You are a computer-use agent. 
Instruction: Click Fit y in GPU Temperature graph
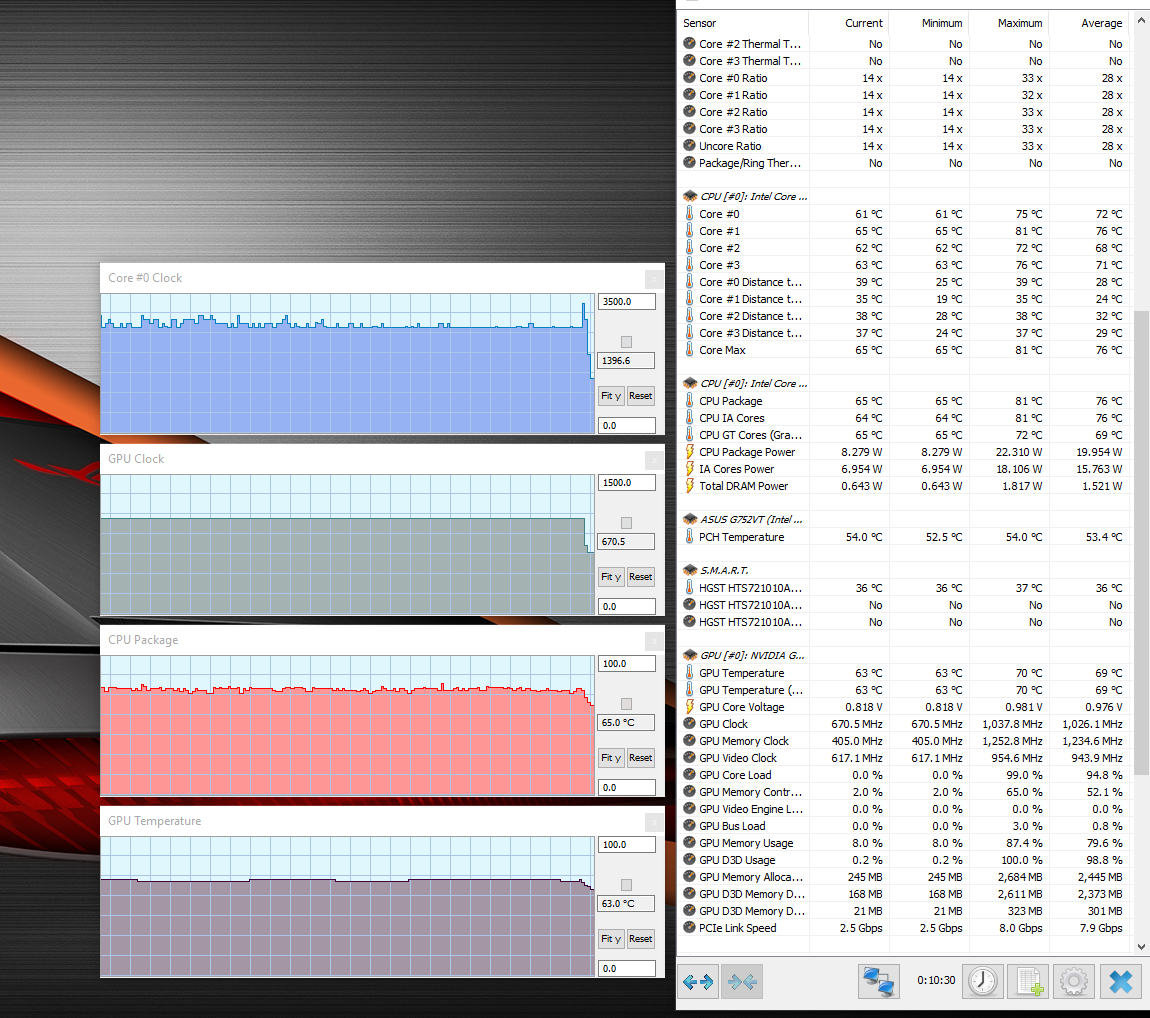coord(611,940)
